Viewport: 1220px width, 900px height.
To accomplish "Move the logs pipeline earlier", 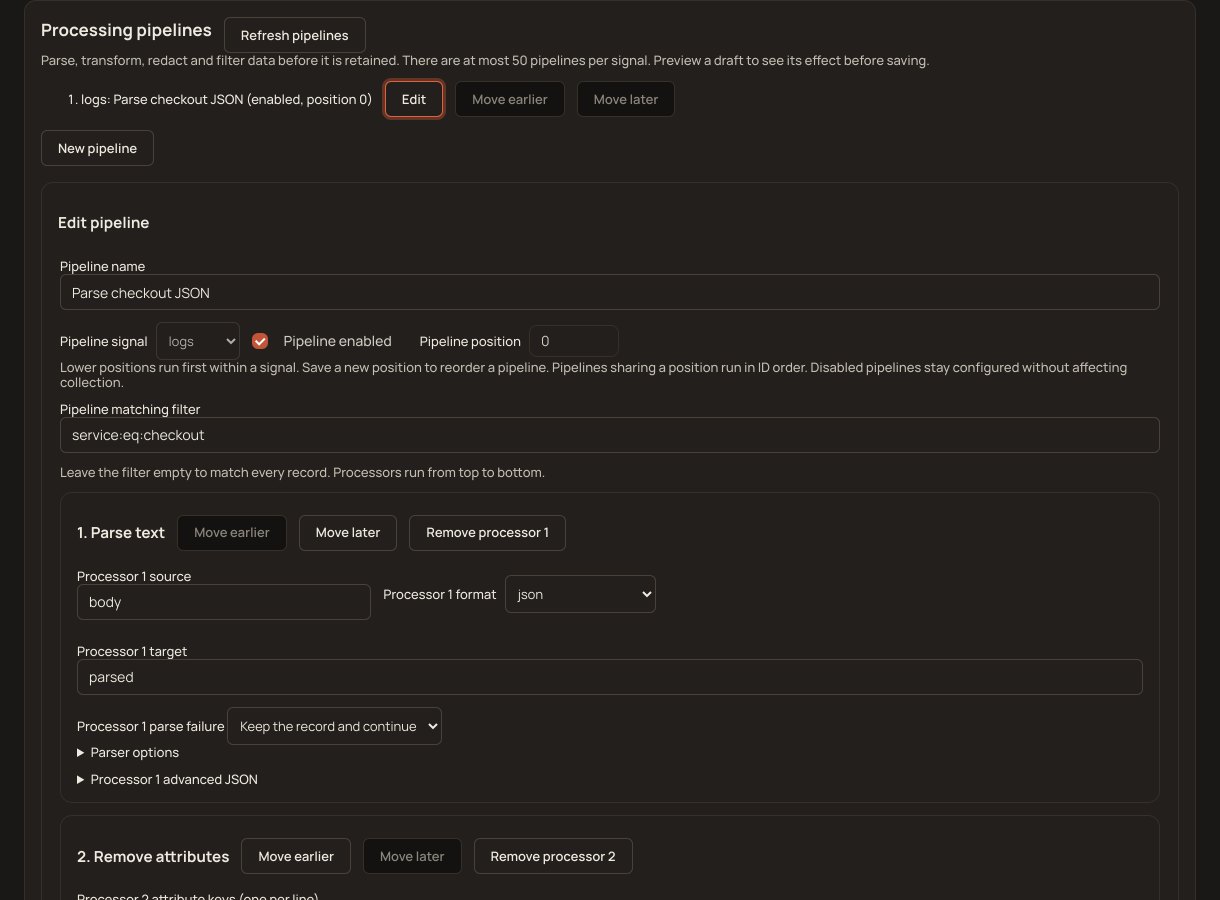I will [x=509, y=99].
